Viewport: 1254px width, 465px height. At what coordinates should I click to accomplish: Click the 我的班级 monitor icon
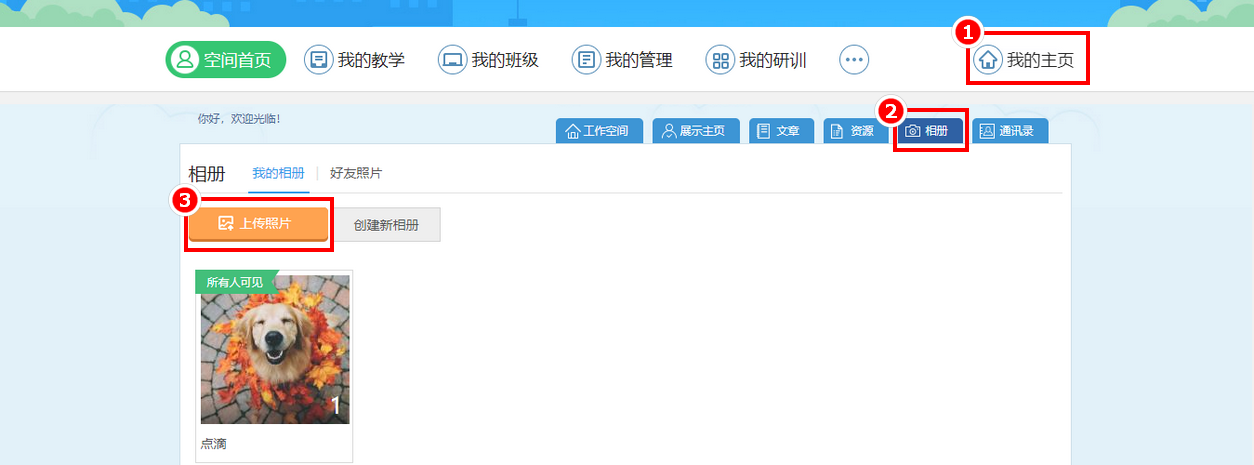point(452,60)
